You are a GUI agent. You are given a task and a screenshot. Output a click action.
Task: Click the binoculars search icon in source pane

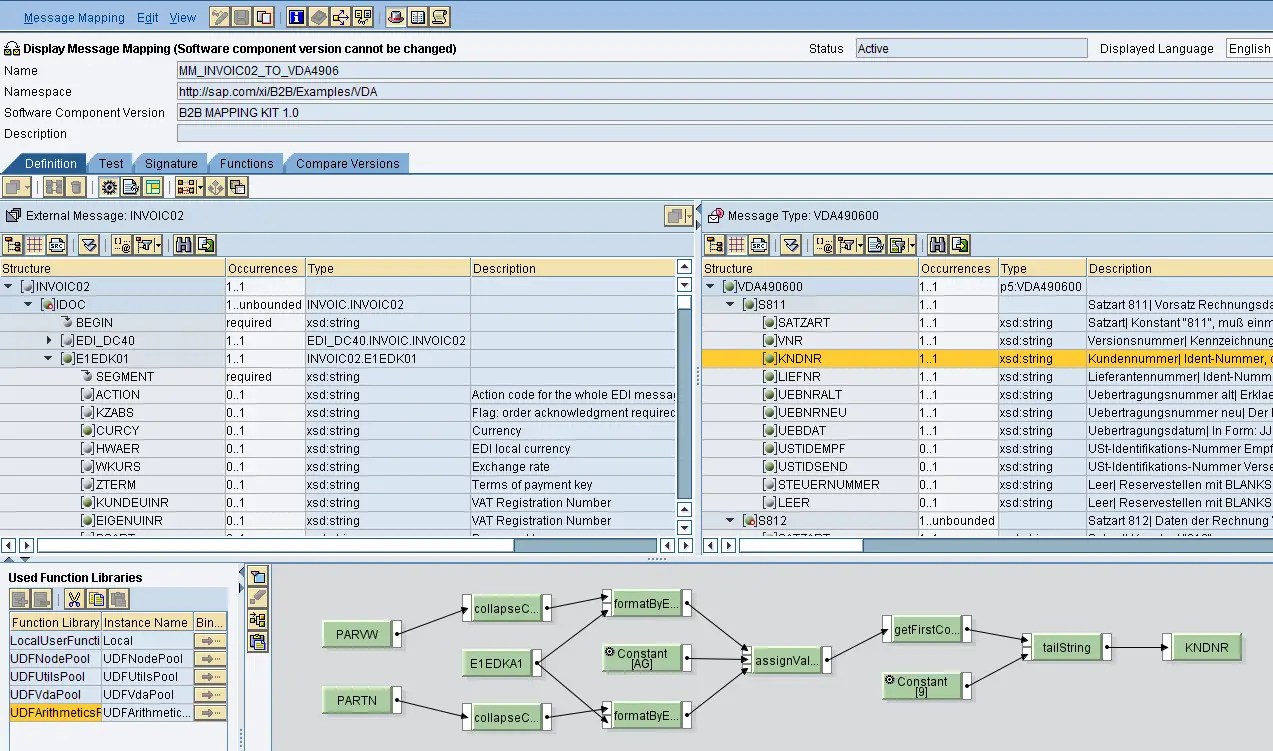click(x=185, y=245)
